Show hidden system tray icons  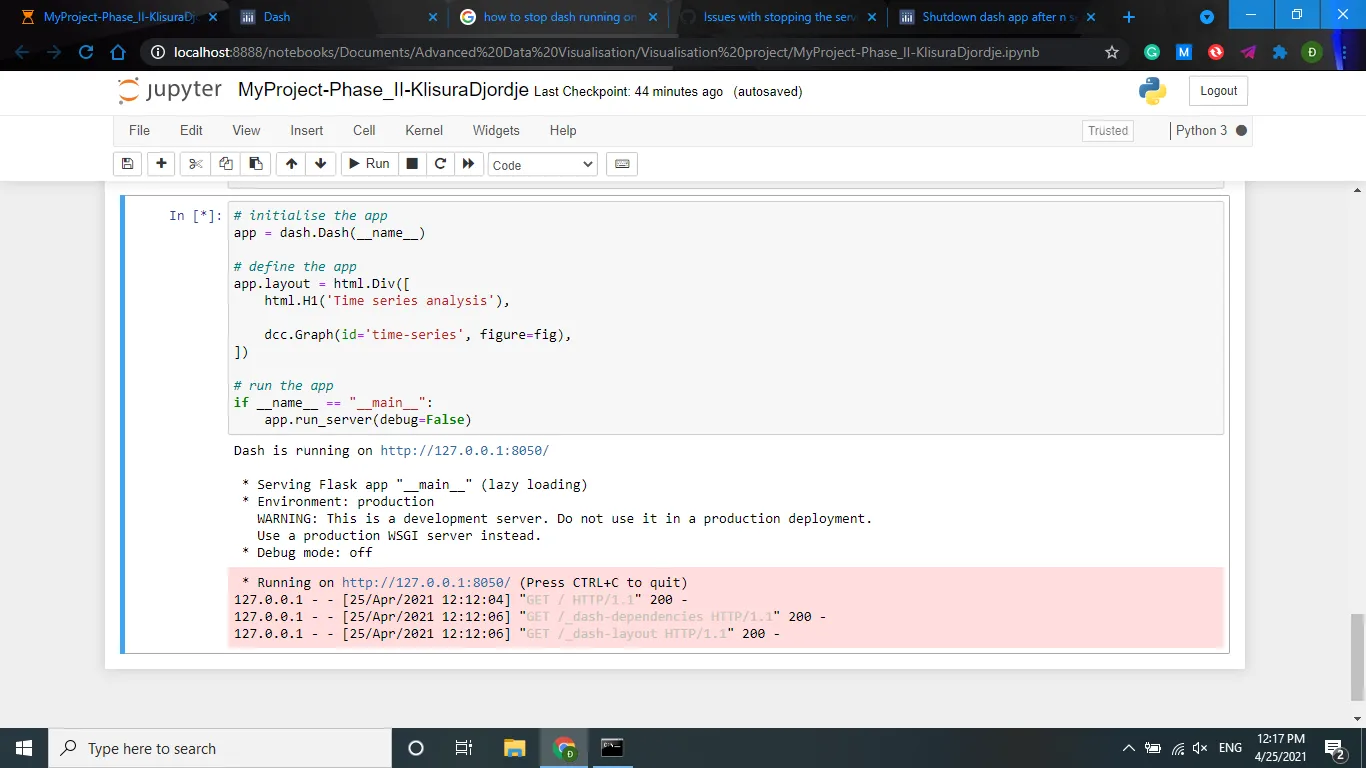pos(1129,748)
